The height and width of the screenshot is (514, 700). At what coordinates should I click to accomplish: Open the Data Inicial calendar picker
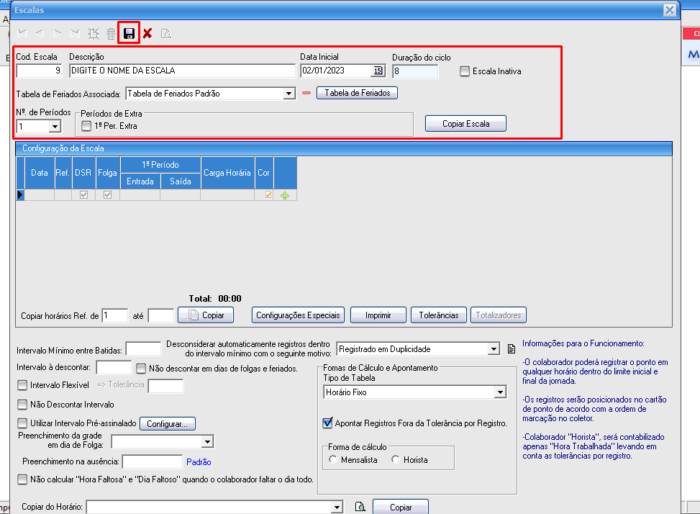(378, 71)
